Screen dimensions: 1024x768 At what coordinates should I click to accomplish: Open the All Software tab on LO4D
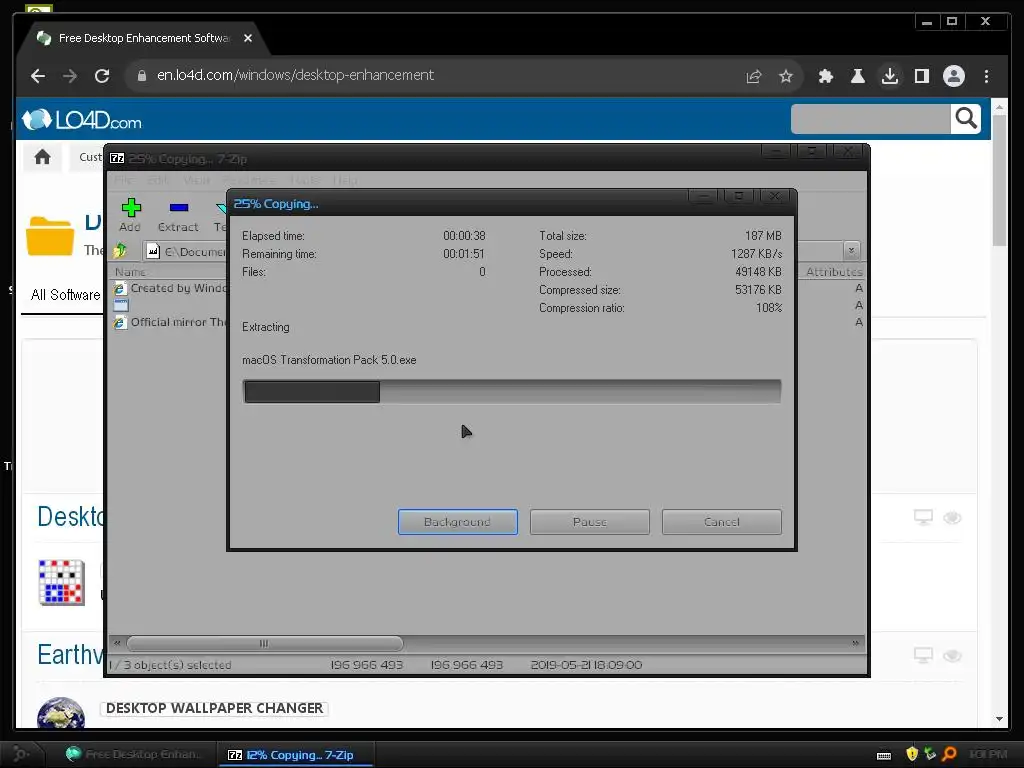(65, 295)
